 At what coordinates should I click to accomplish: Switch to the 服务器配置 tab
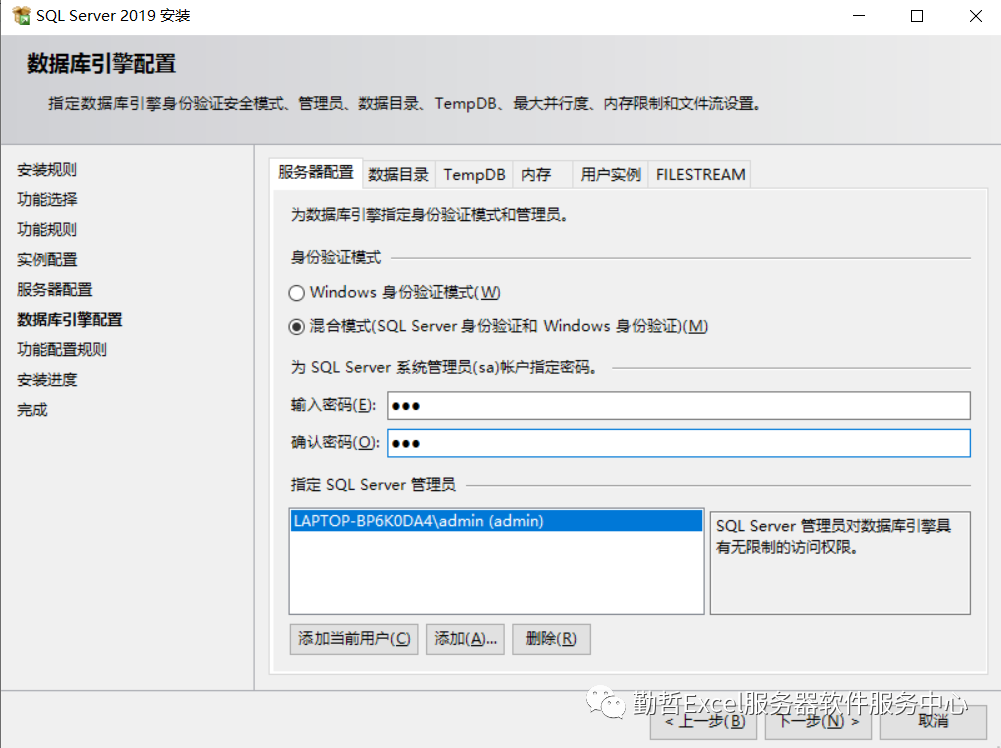(316, 172)
